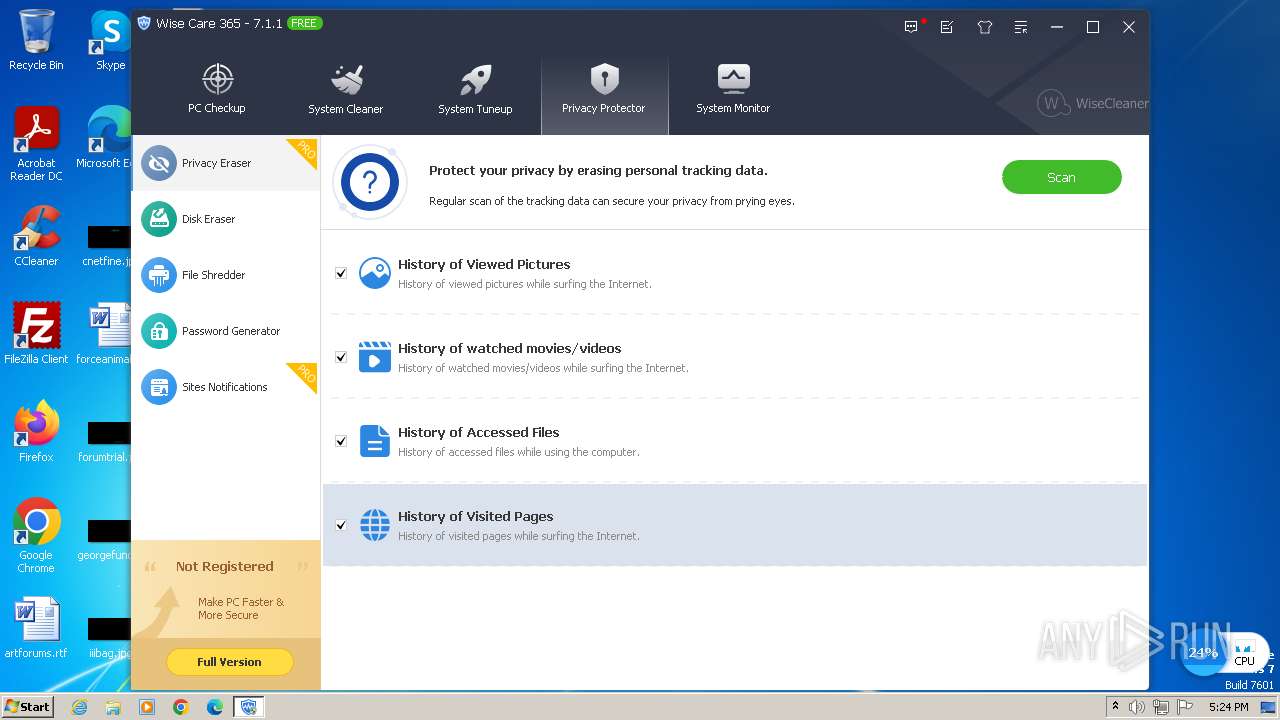
Task: Open the PC Checkup tab
Action: (x=217, y=90)
